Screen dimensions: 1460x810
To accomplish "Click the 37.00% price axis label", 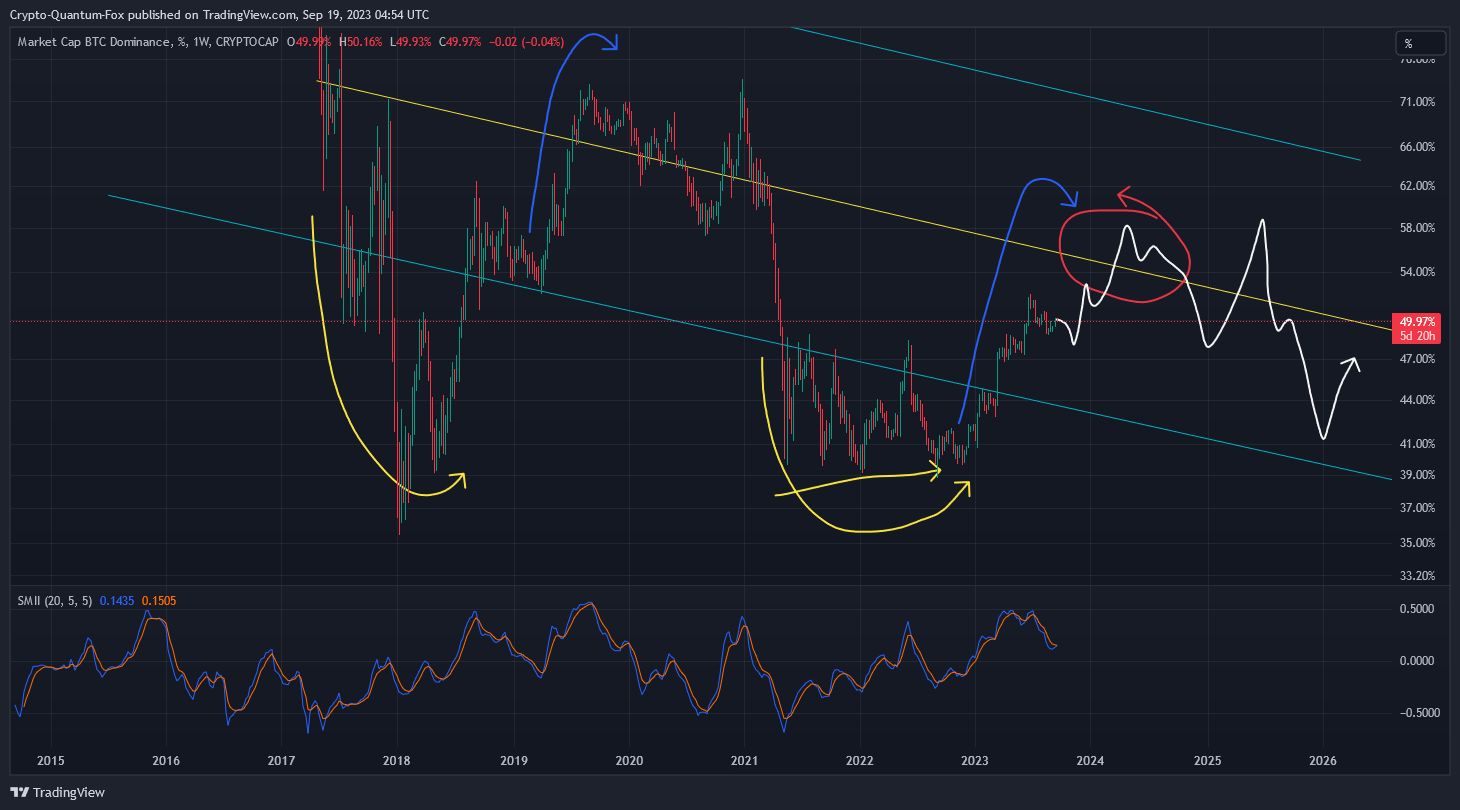I will pos(1418,508).
